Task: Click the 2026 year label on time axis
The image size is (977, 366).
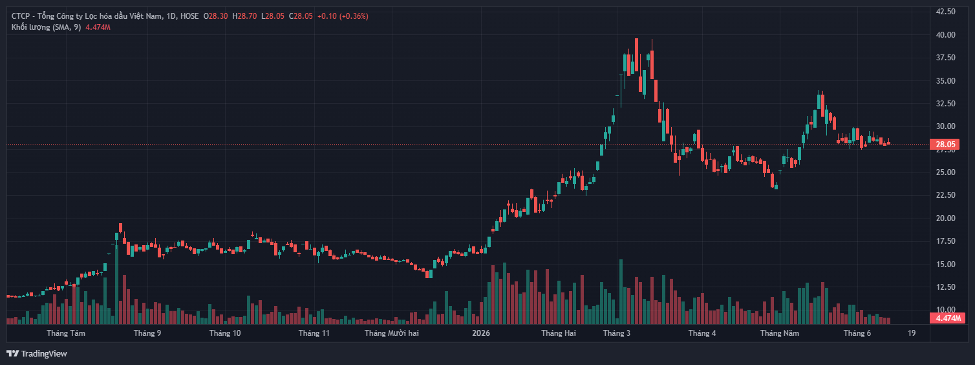Action: coord(481,334)
